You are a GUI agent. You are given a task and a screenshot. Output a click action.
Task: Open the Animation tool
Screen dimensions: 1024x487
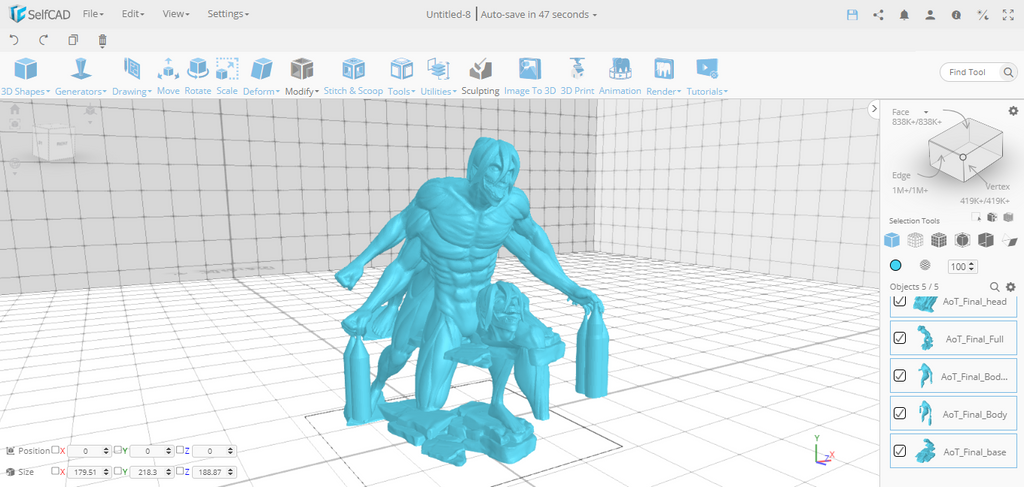pyautogui.click(x=620, y=69)
